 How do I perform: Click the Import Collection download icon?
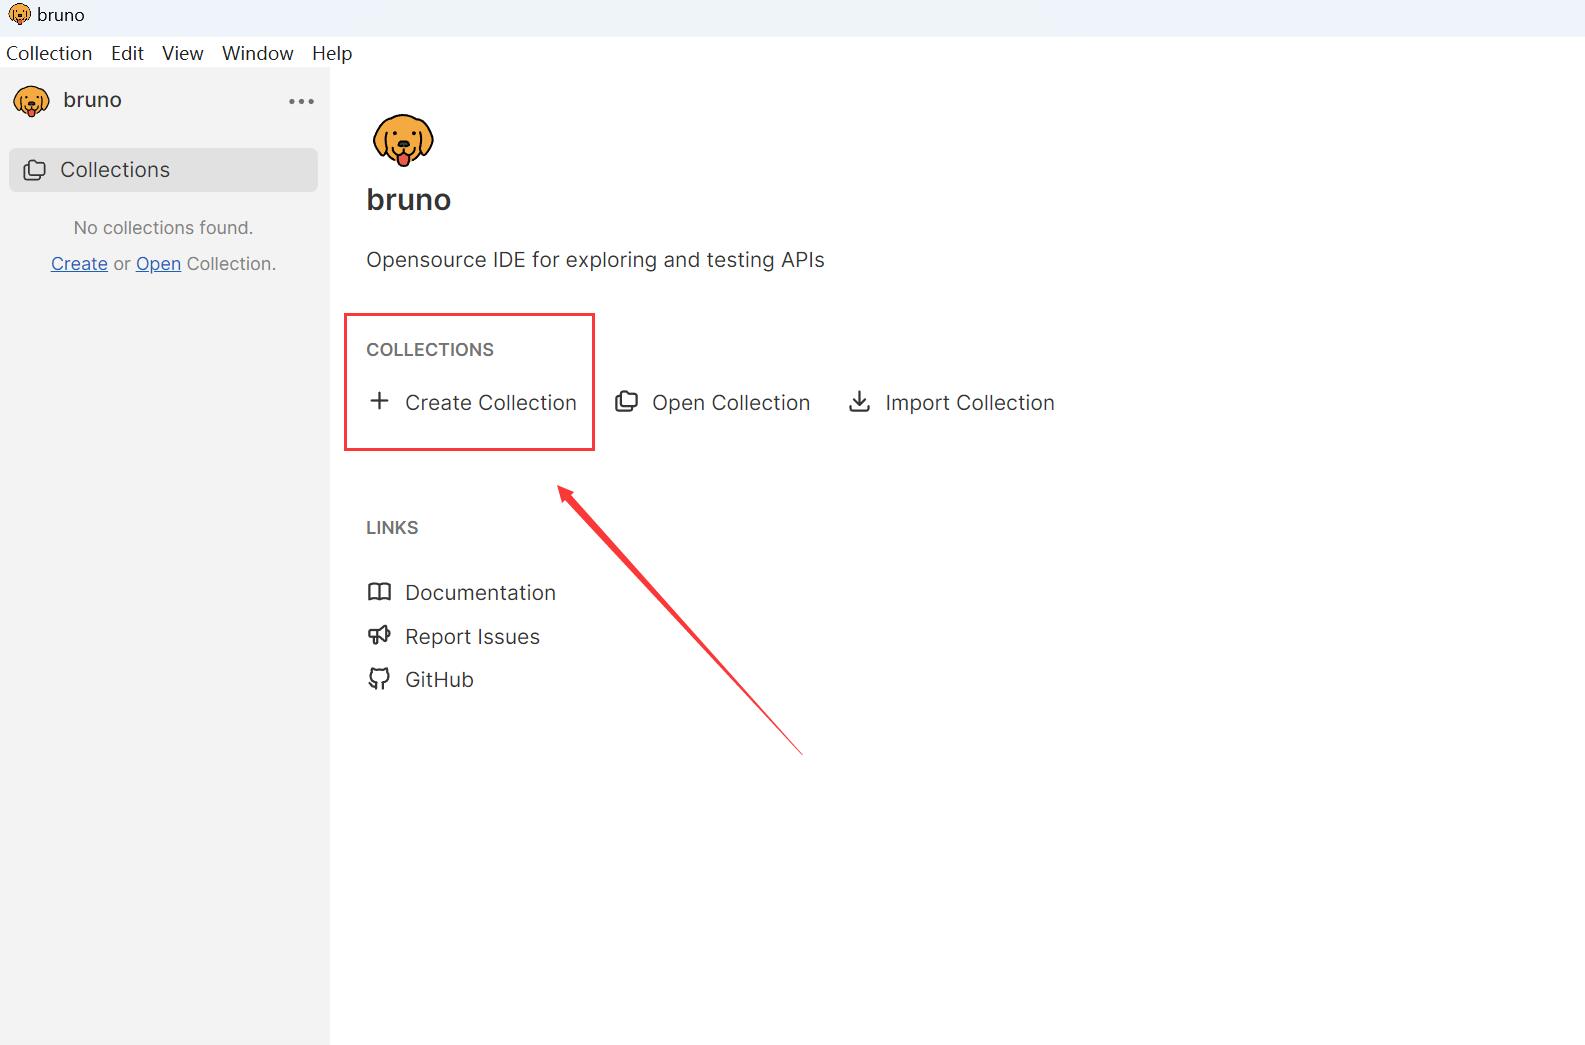pos(859,402)
